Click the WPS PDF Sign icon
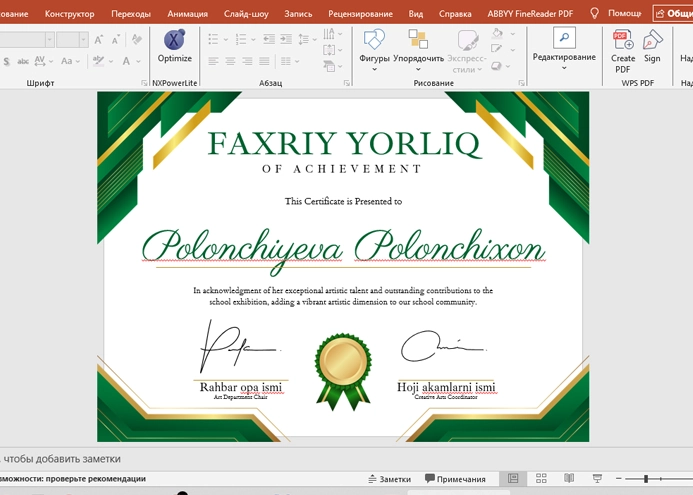The height and width of the screenshot is (495, 693). [652, 46]
